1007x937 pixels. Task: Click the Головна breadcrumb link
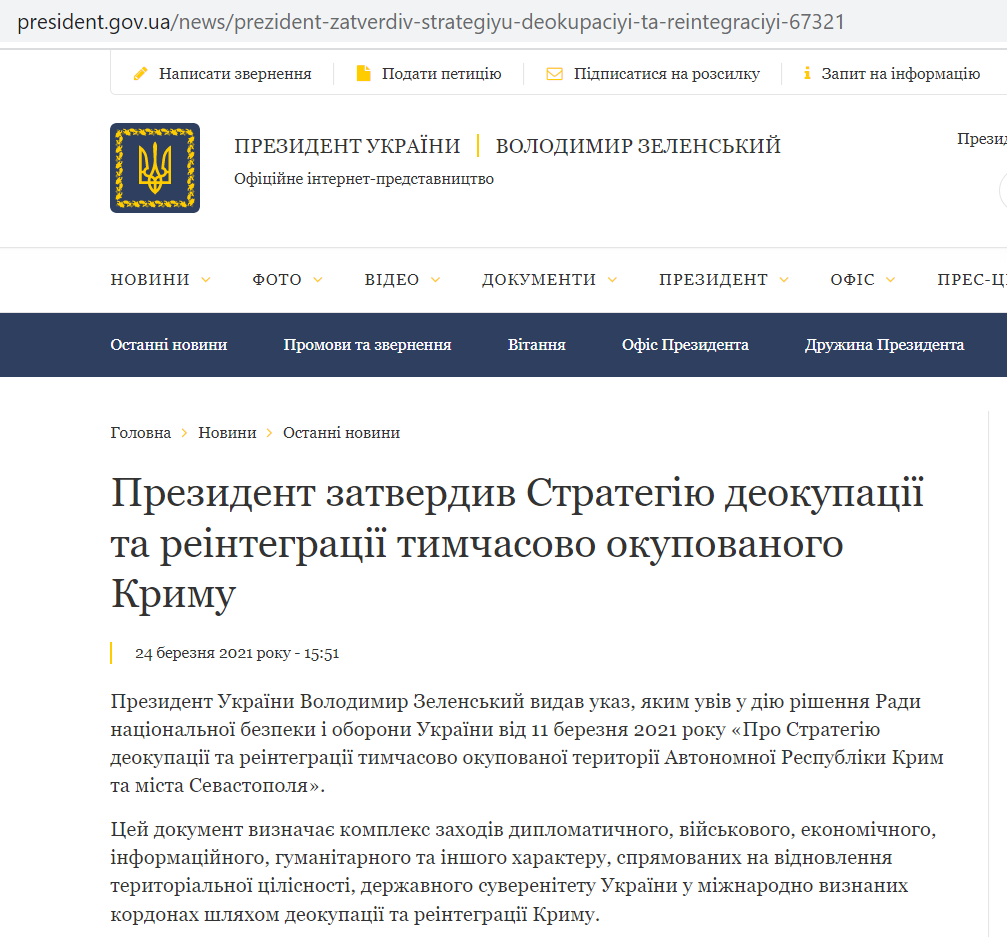[140, 433]
